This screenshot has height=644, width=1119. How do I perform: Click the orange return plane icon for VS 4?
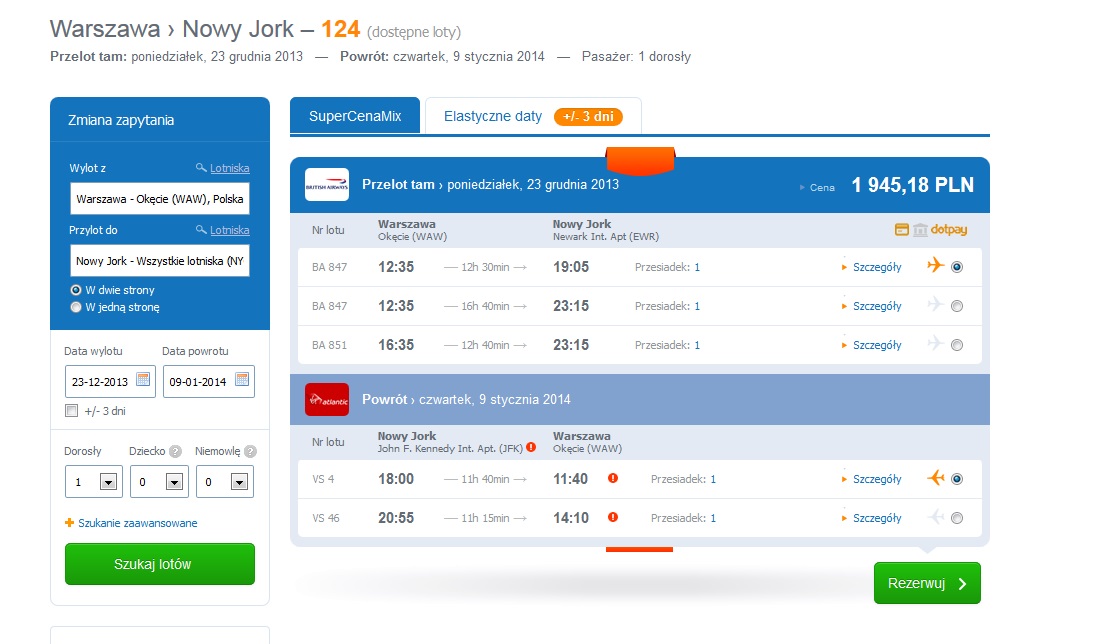coord(935,478)
